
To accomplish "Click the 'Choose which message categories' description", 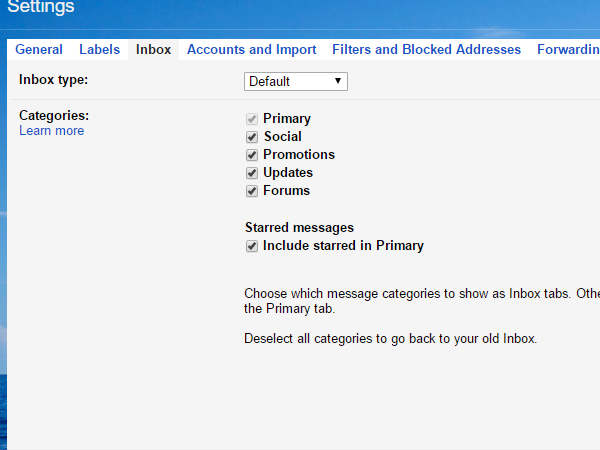I will click(x=420, y=293).
